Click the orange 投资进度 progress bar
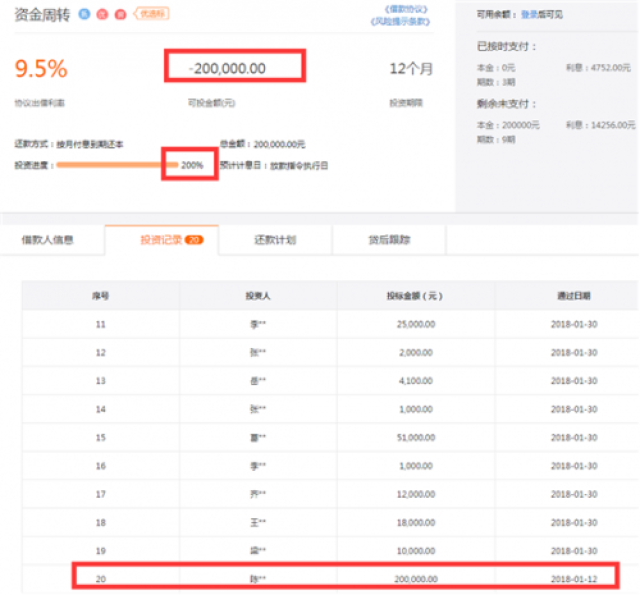Screen dimensions: 640x595 (117, 165)
